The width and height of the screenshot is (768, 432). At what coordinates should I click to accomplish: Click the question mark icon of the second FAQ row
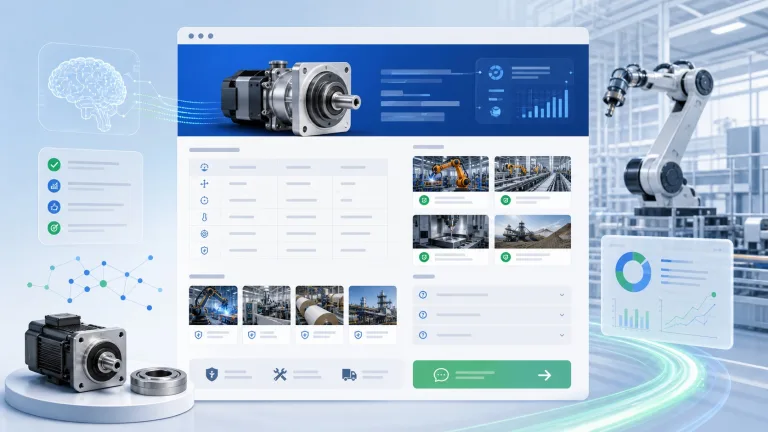pyautogui.click(x=423, y=315)
